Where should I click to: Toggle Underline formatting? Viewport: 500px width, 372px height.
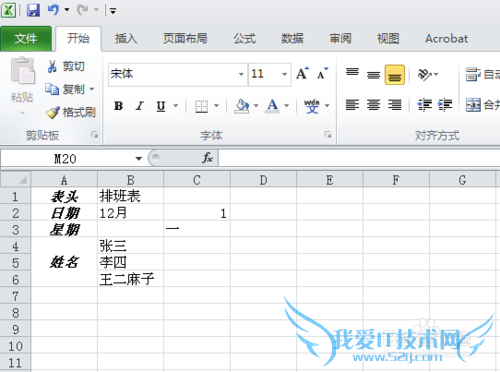pyautogui.click(x=161, y=106)
